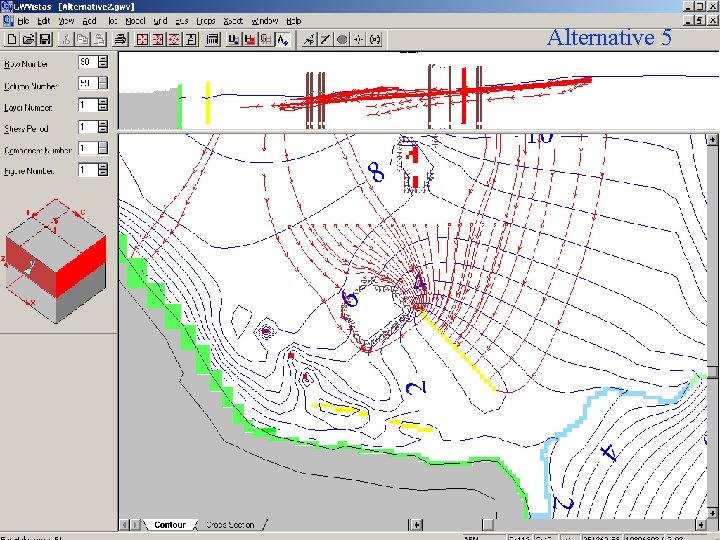Open the Model menu
The image size is (720, 540).
[135, 21]
